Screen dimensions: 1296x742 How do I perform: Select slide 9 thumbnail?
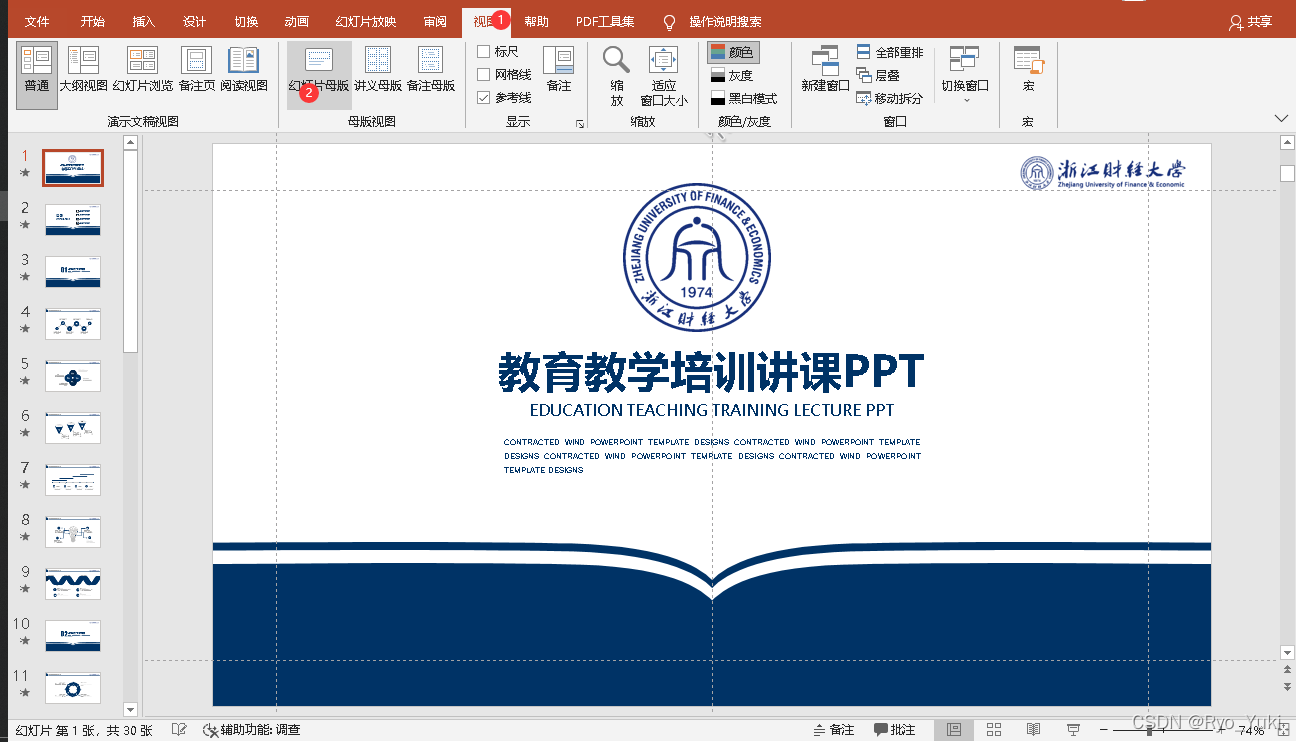point(73,583)
